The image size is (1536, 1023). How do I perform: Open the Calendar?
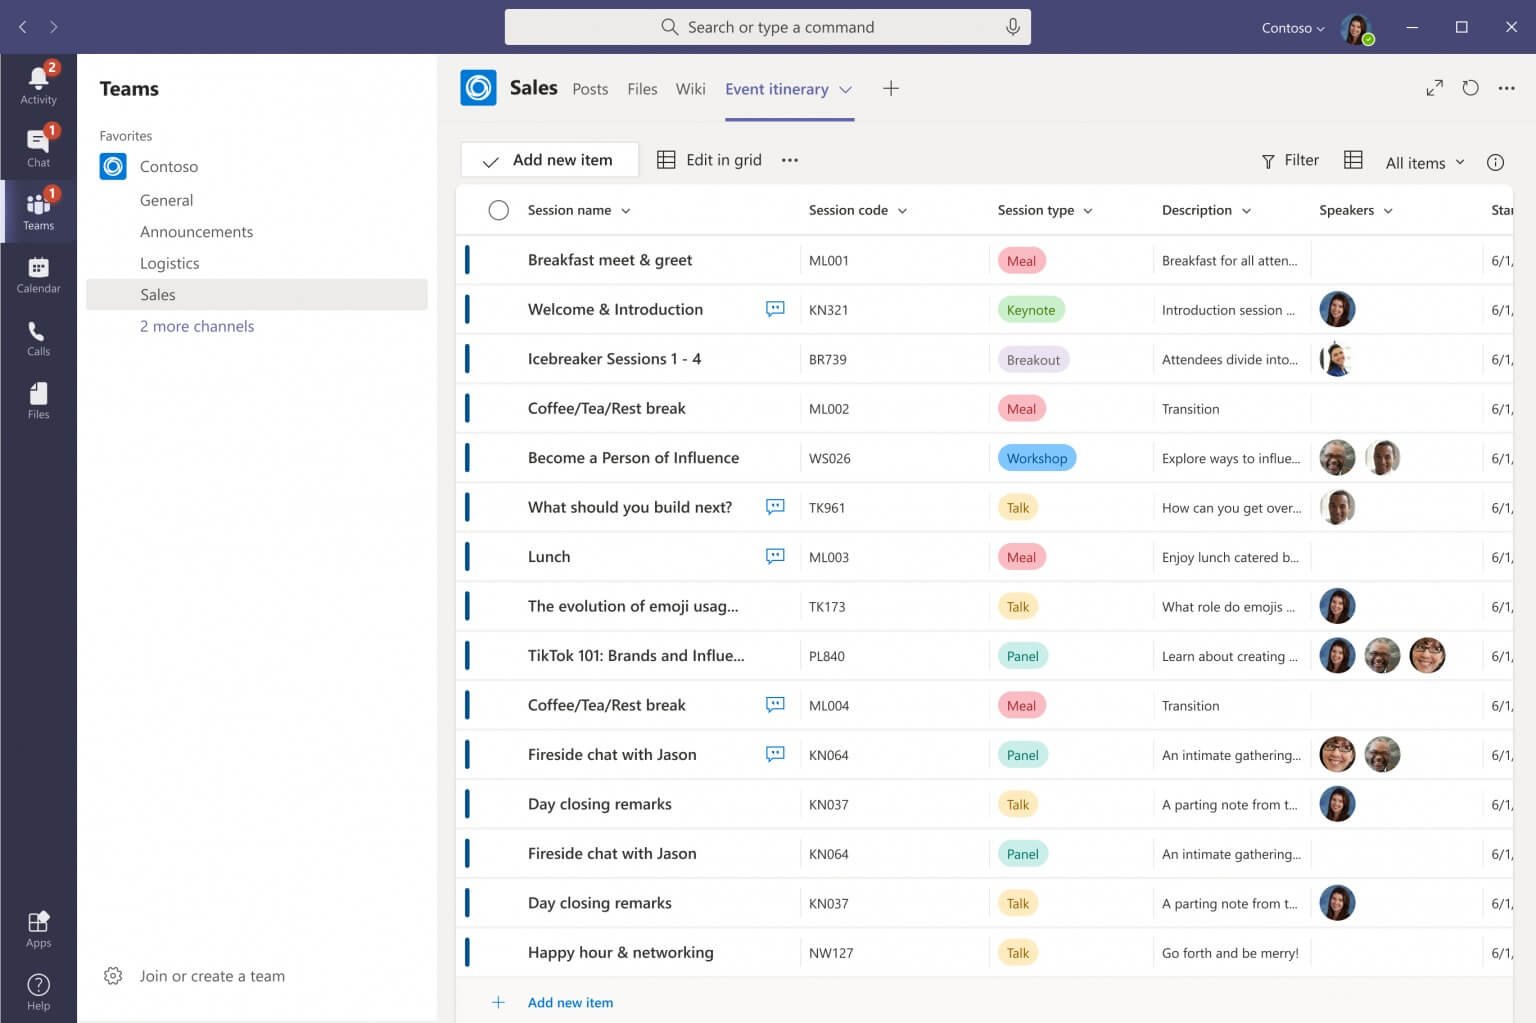(38, 272)
